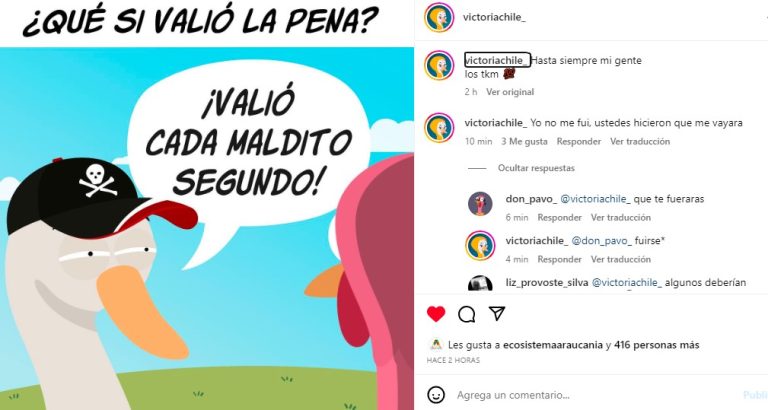This screenshot has width=768, height=410.
Task: Click Responder under the fuirse reply
Action: click(559, 259)
